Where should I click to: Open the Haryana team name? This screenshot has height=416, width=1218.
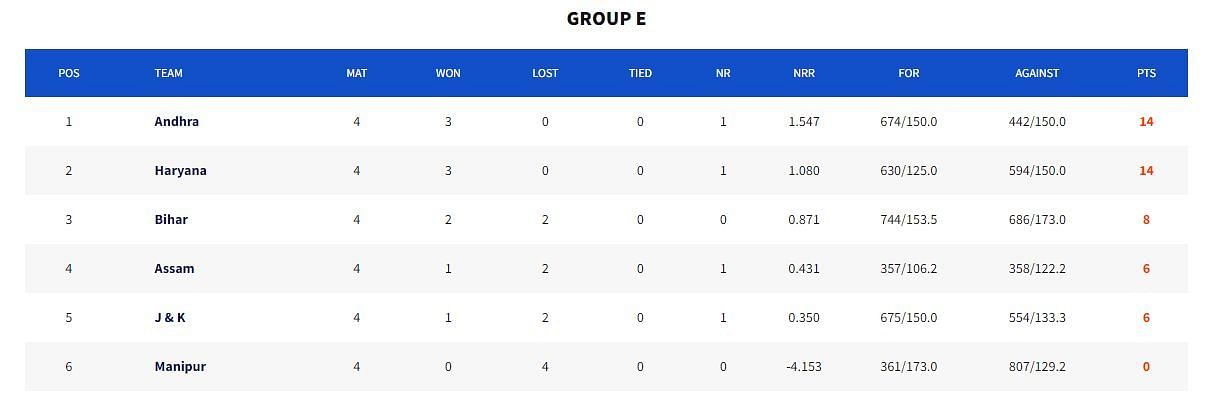tap(180, 171)
